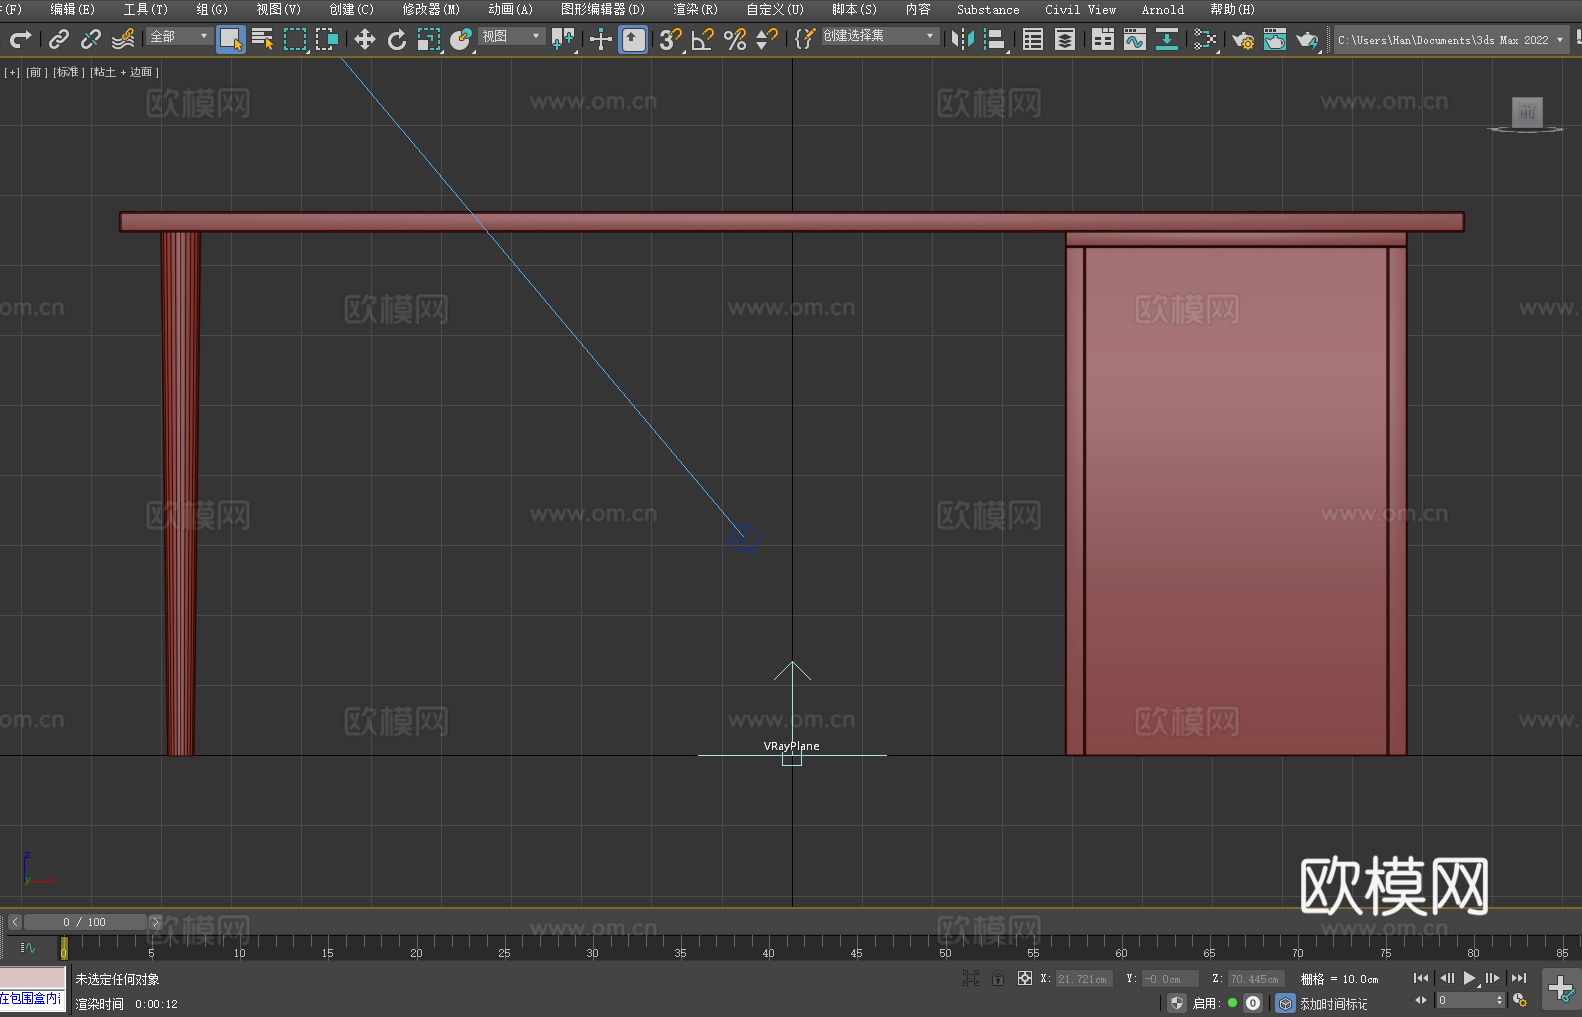The image size is (1582, 1017).
Task: Click the Bind to Space Warp icon
Action: click(123, 39)
